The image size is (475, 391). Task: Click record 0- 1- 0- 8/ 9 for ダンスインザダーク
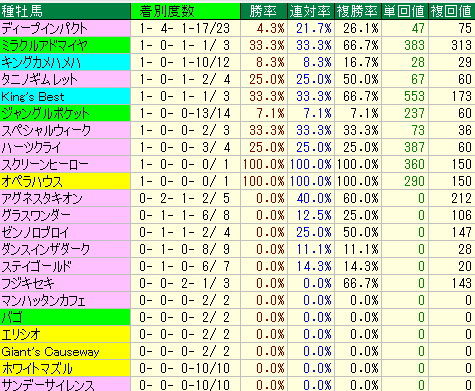point(185,250)
